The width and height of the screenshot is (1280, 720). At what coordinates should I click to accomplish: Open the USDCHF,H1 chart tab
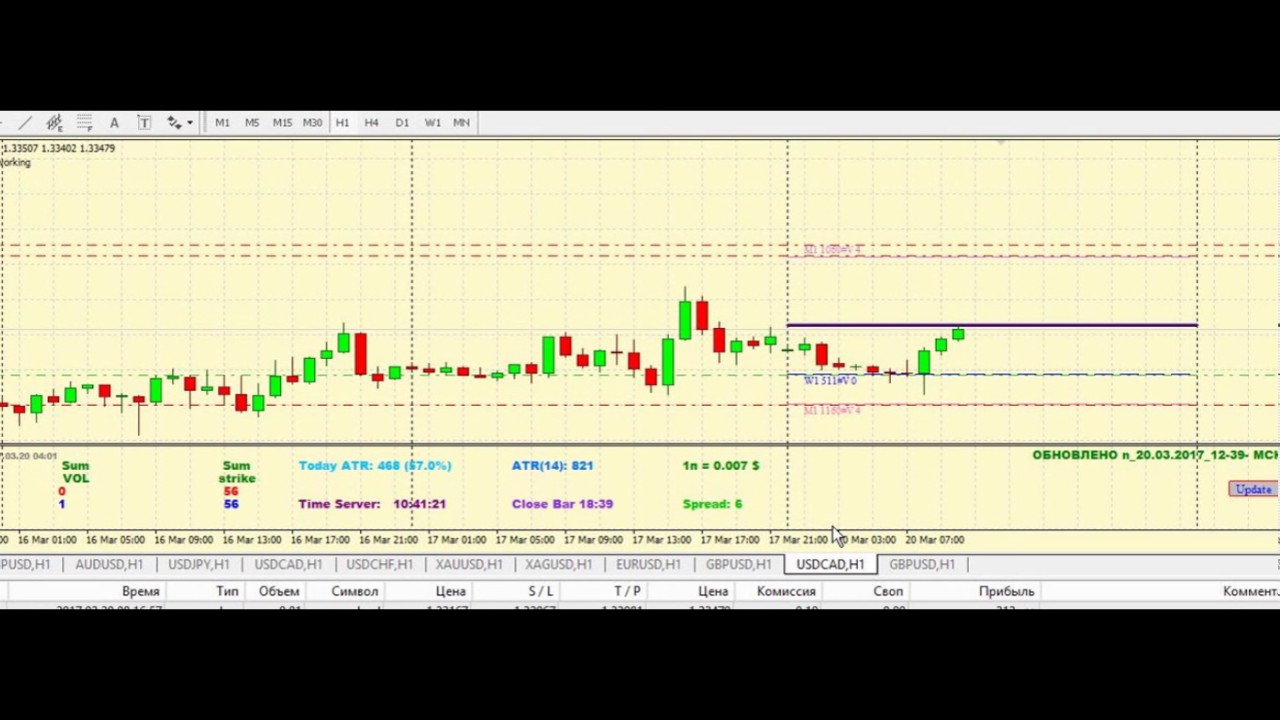pyautogui.click(x=378, y=565)
